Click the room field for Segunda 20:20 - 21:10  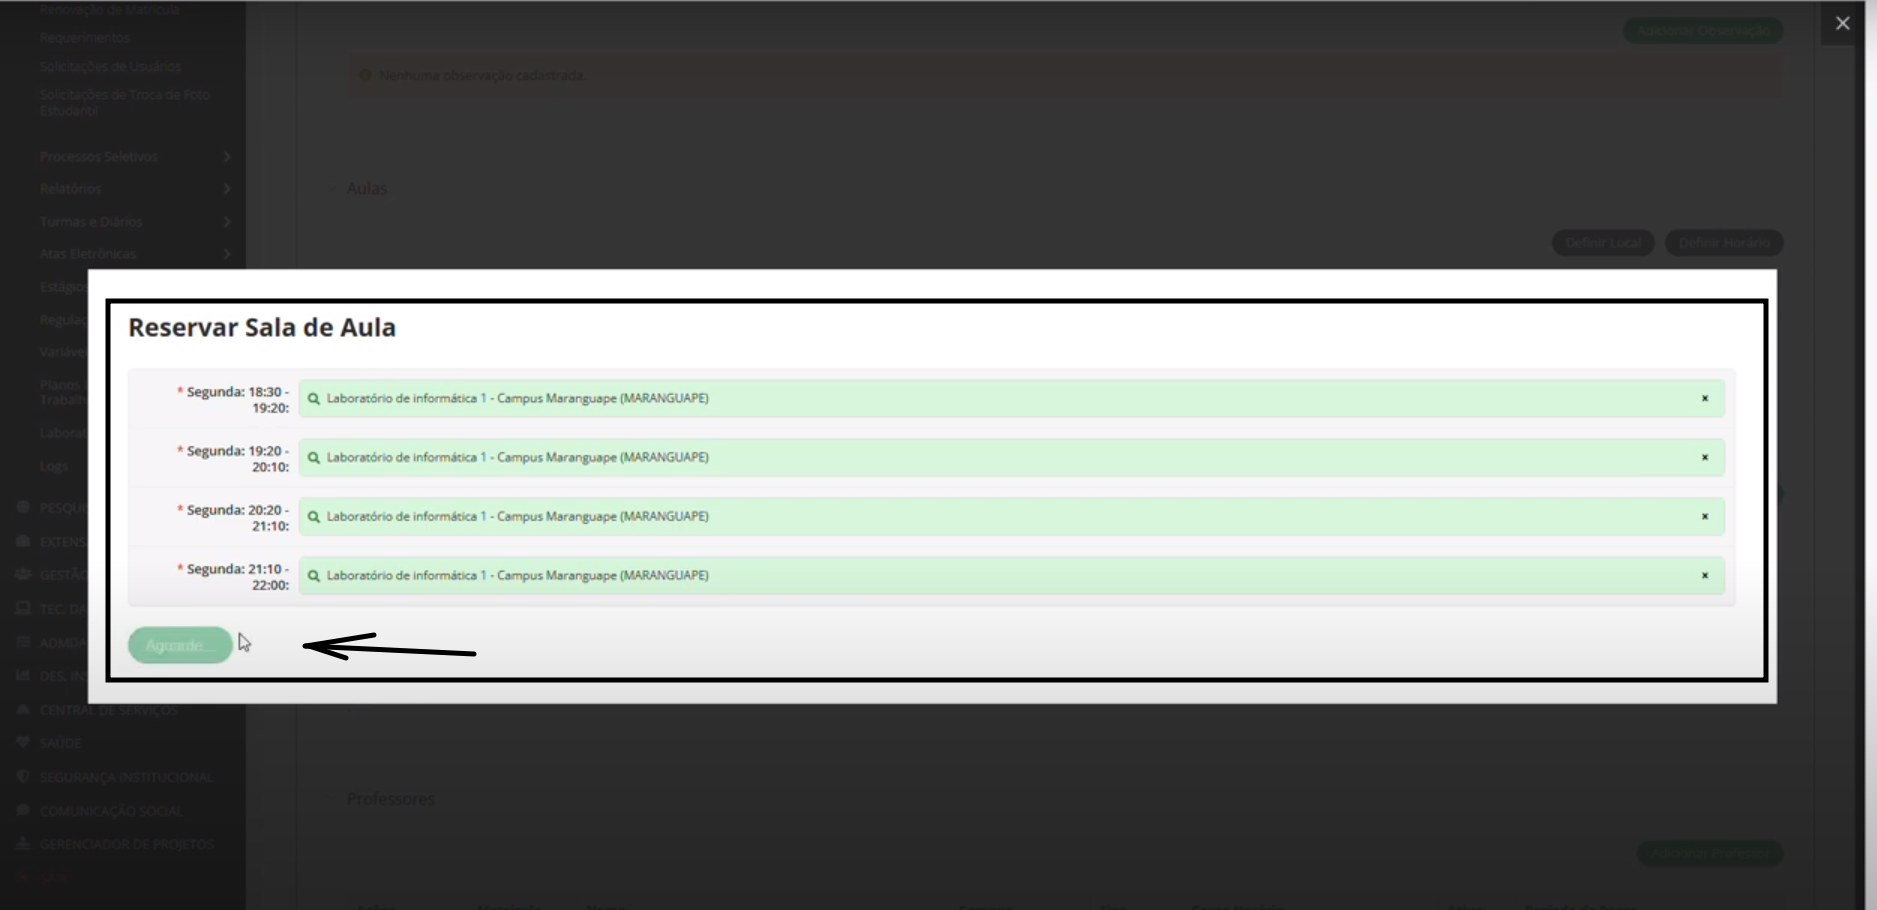point(1011,517)
